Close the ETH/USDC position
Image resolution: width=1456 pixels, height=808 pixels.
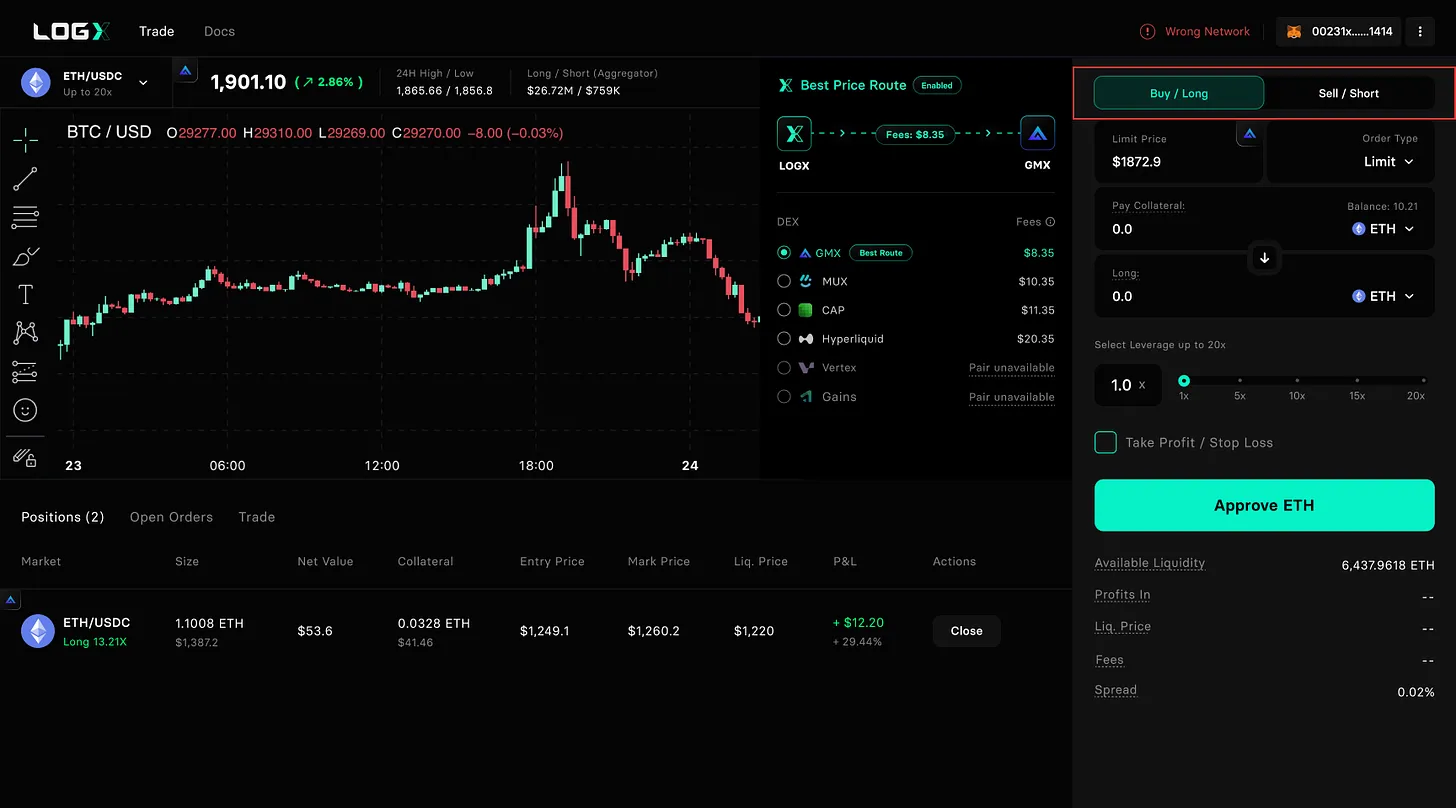click(x=966, y=631)
